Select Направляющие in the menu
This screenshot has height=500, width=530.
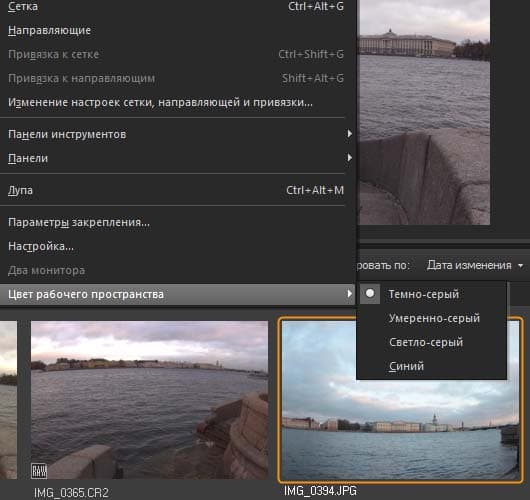coord(176,30)
